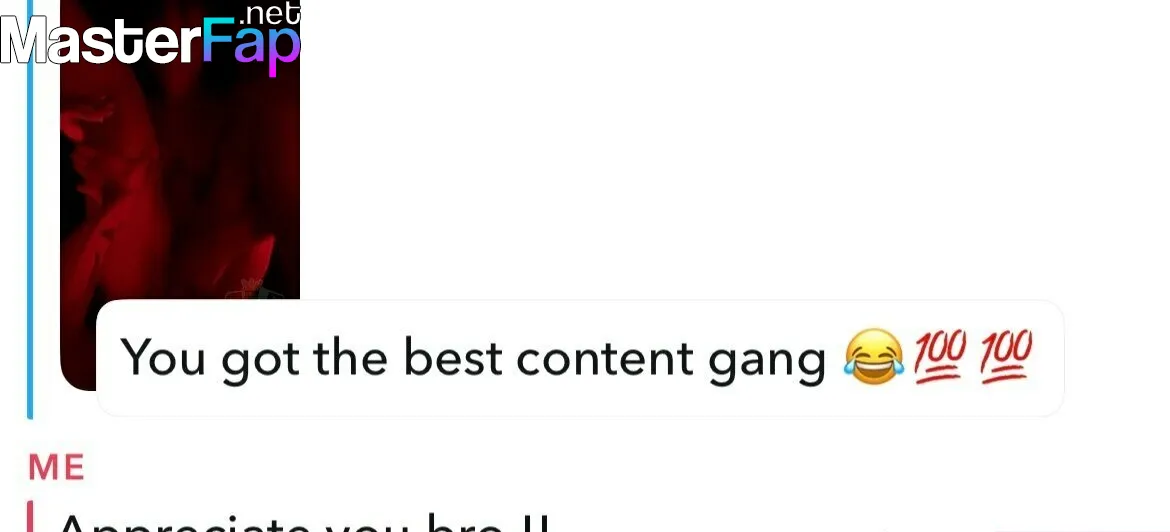This screenshot has height=532, width=1170.
Task: Tap the laughing-crying face emoji
Action: [874, 357]
